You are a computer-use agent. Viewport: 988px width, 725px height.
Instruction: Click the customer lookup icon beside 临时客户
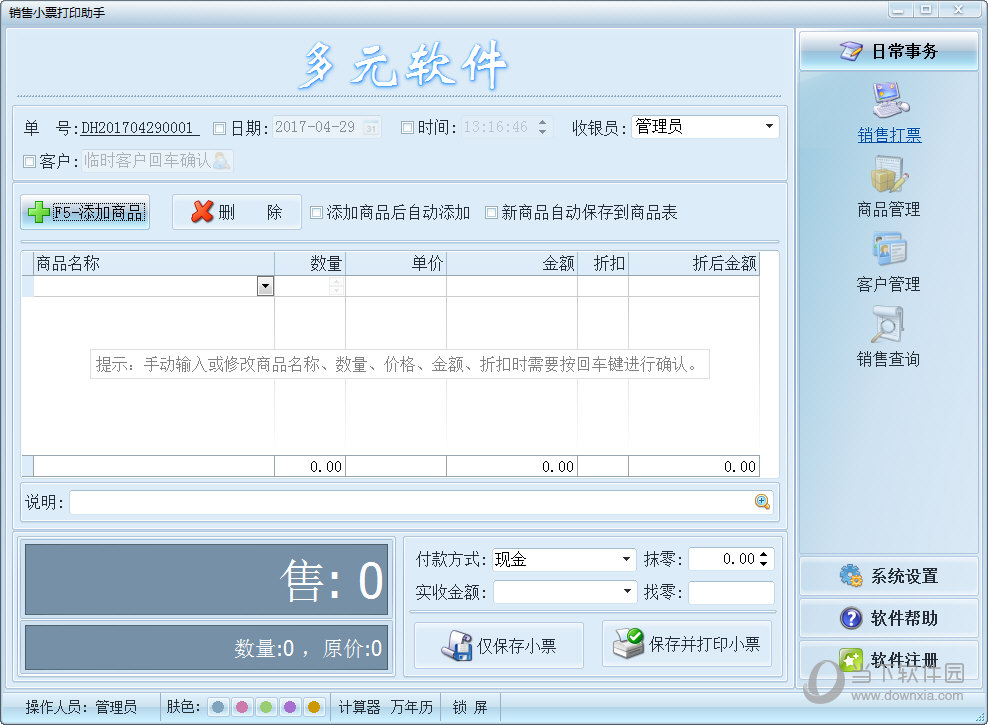221,161
